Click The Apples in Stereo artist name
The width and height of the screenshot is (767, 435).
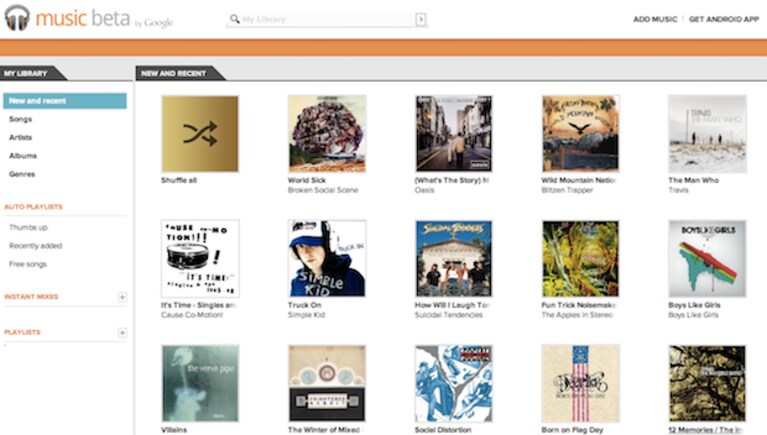[577, 315]
